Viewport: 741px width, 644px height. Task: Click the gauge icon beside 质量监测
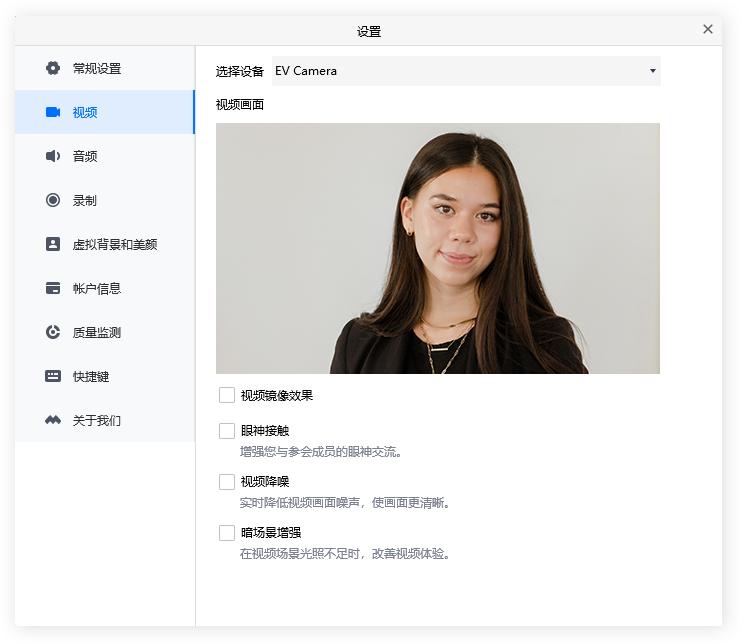click(x=53, y=332)
